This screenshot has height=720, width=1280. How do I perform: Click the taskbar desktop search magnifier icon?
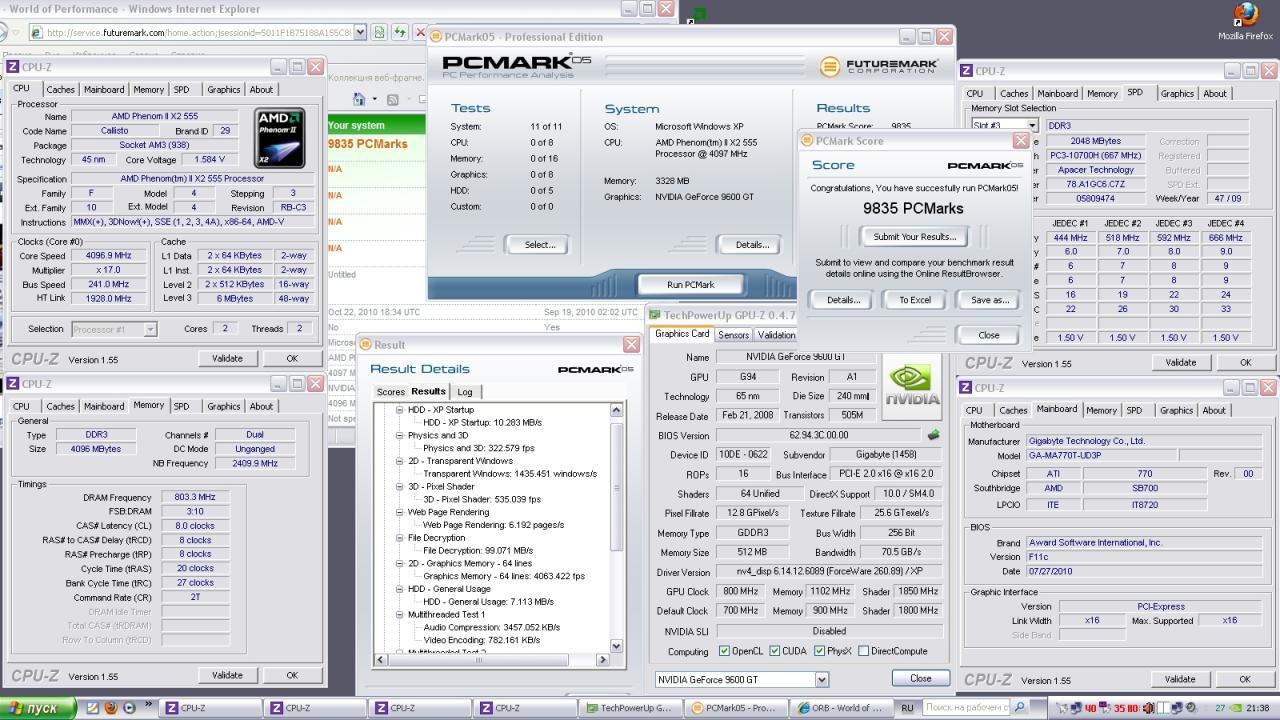(1020, 707)
